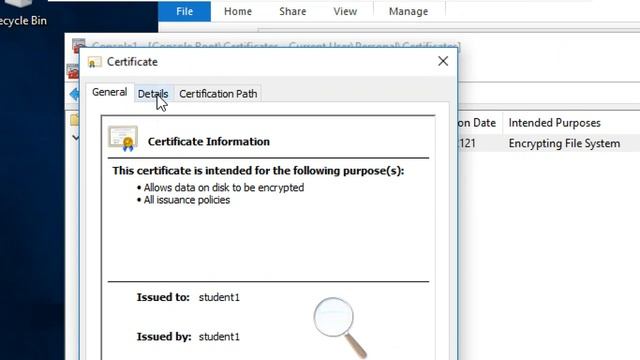
Task: Open the Manage ribbon tab
Action: 409,11
